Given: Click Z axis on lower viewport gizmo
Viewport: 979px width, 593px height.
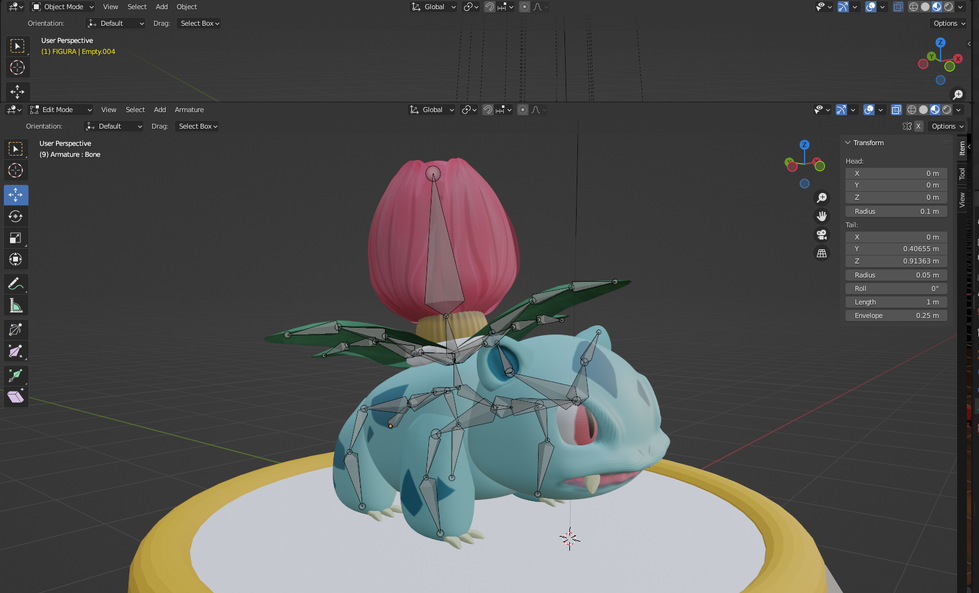Looking at the screenshot, I should [804, 145].
